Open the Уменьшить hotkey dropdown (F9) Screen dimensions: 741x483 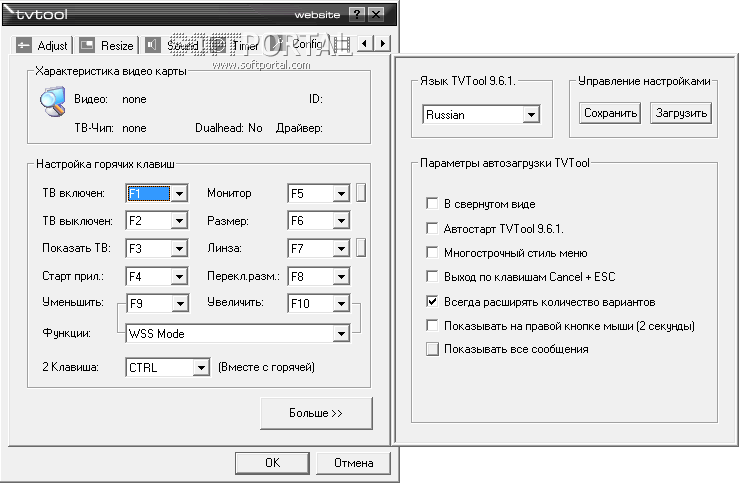(x=180, y=303)
